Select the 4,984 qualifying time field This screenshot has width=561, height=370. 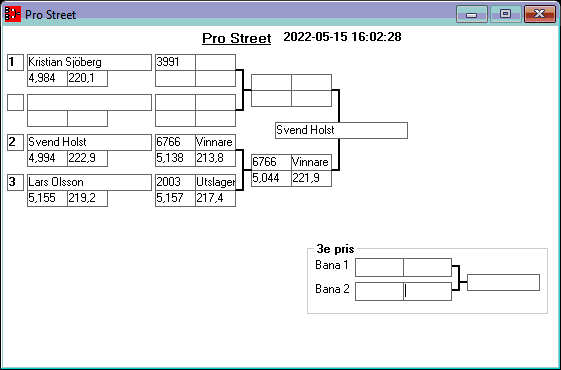47,78
